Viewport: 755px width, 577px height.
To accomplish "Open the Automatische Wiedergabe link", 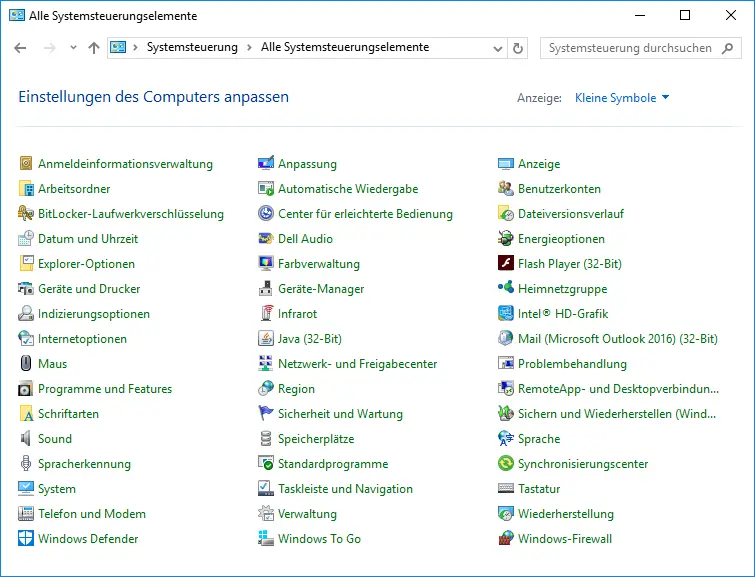I will point(348,189).
